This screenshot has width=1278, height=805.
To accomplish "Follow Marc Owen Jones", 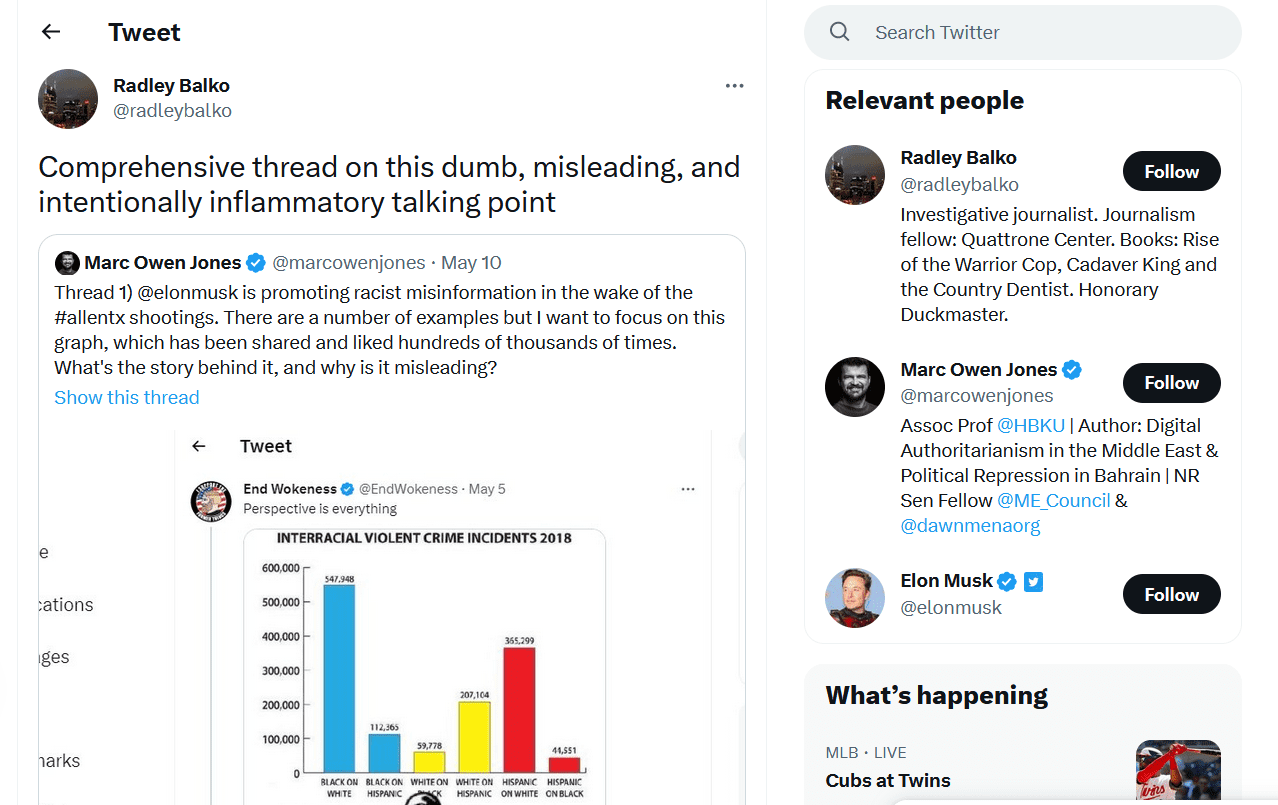I will (x=1172, y=383).
